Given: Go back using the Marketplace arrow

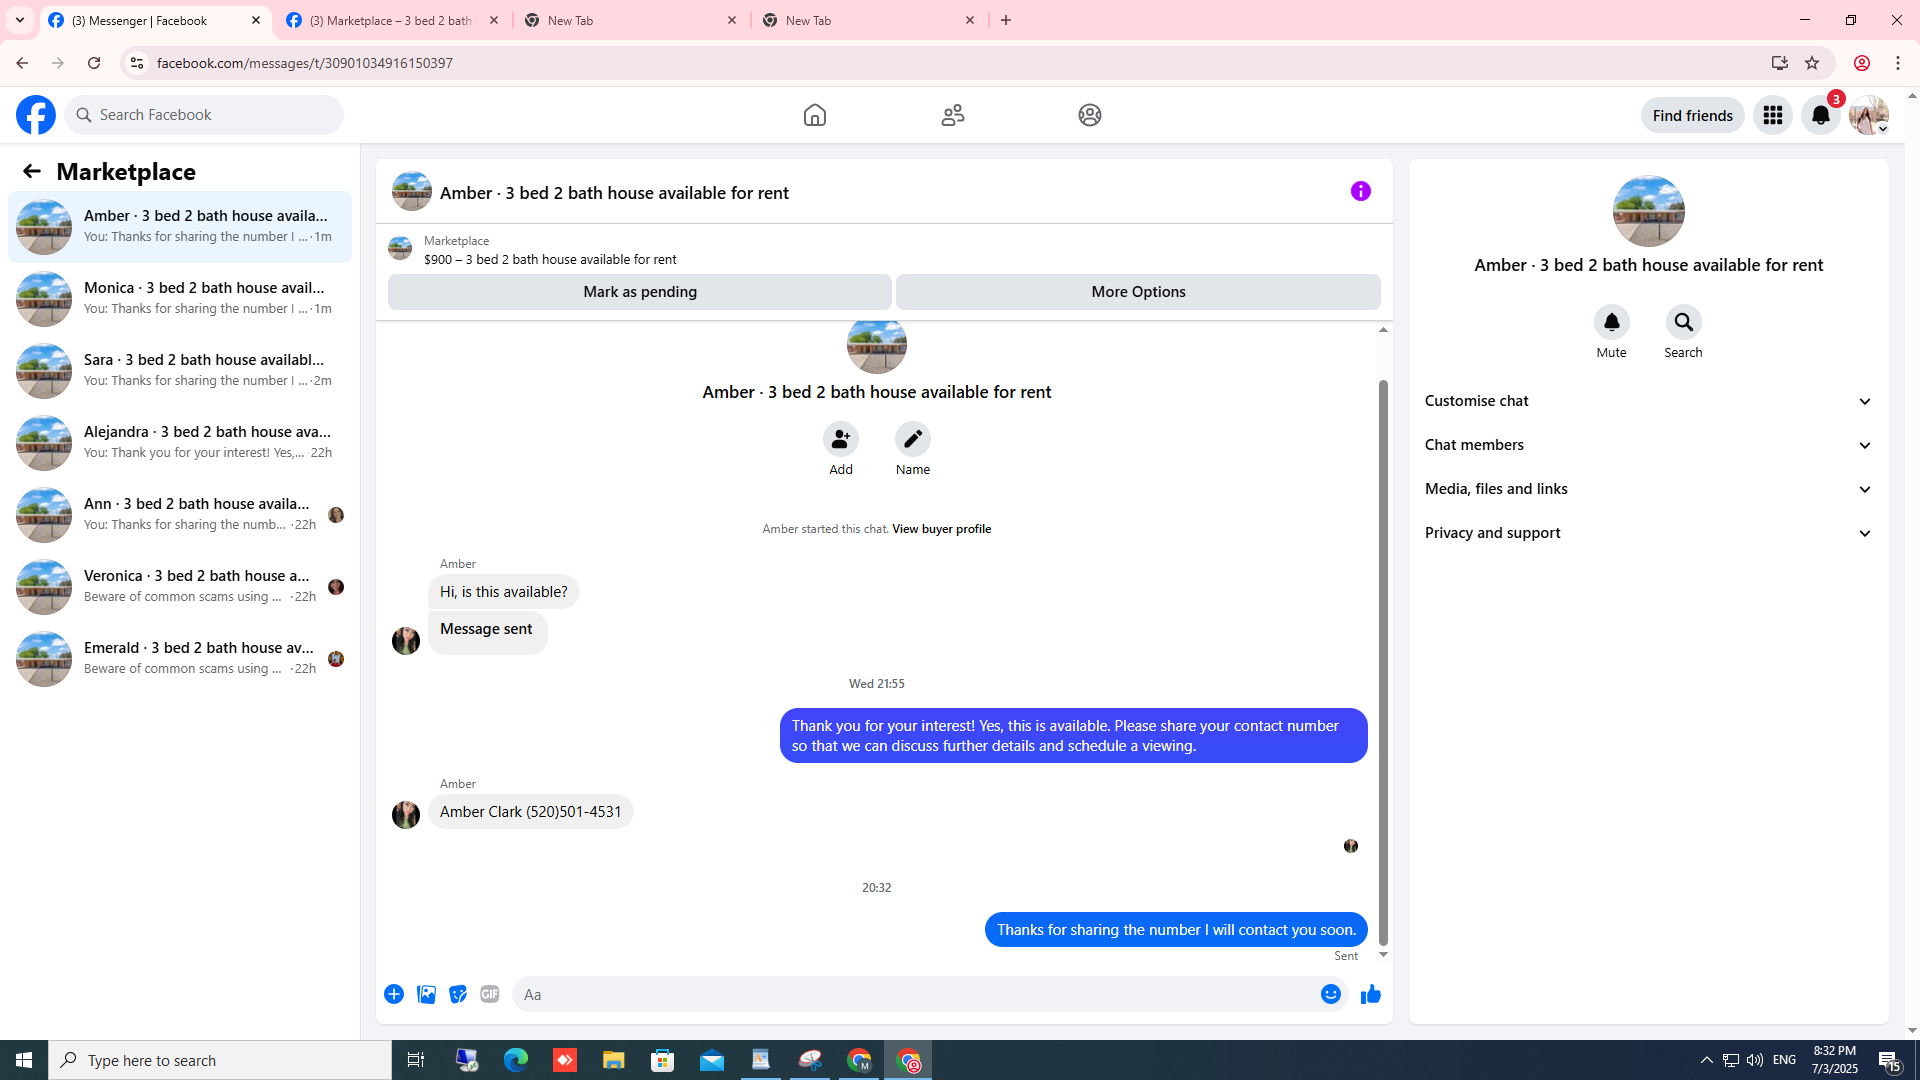Looking at the screenshot, I should (x=32, y=171).
